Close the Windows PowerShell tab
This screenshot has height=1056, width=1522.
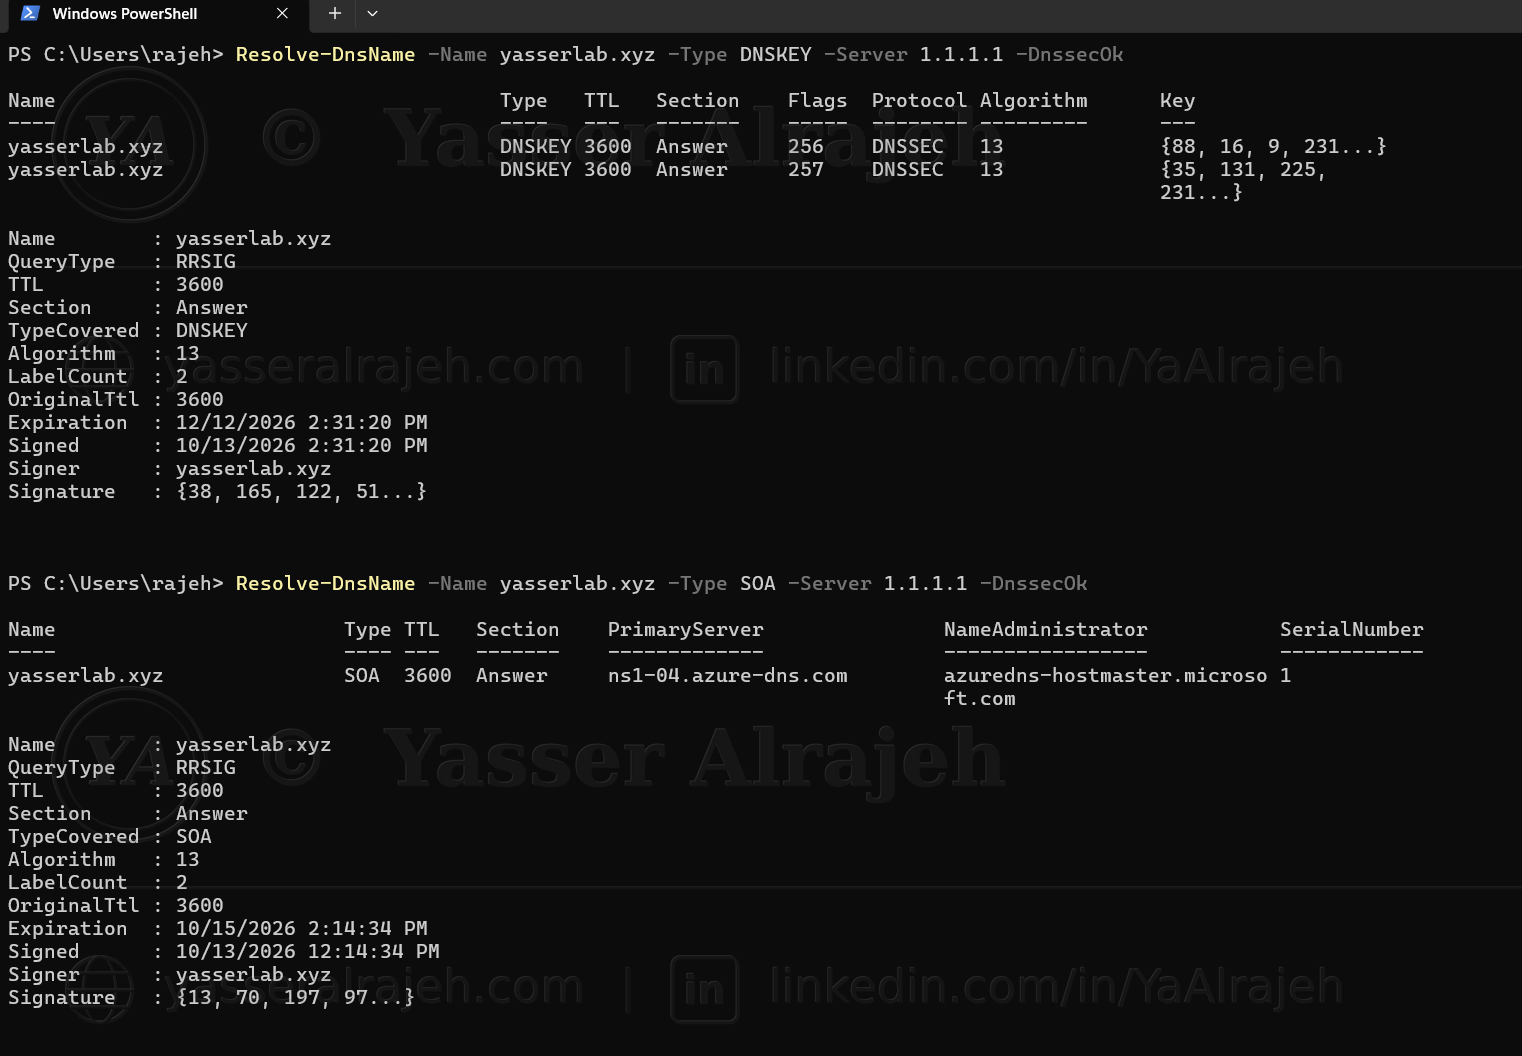tap(282, 13)
